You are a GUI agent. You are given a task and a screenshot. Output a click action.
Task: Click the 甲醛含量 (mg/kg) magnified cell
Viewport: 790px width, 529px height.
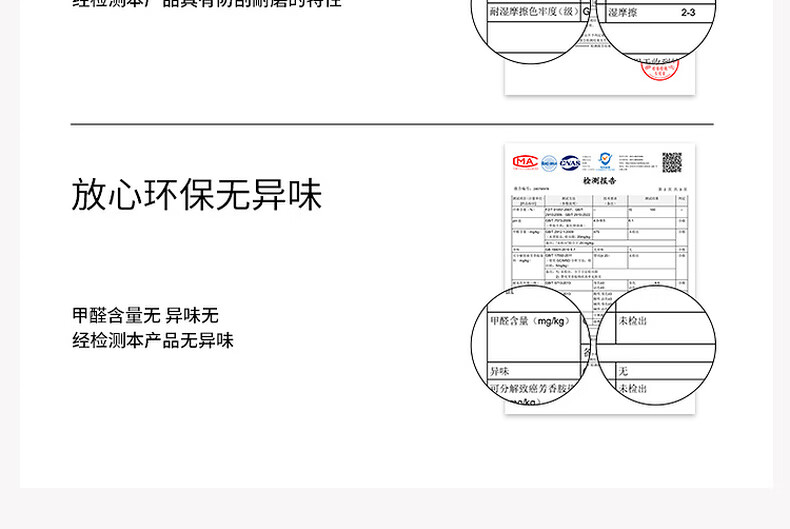click(530, 321)
